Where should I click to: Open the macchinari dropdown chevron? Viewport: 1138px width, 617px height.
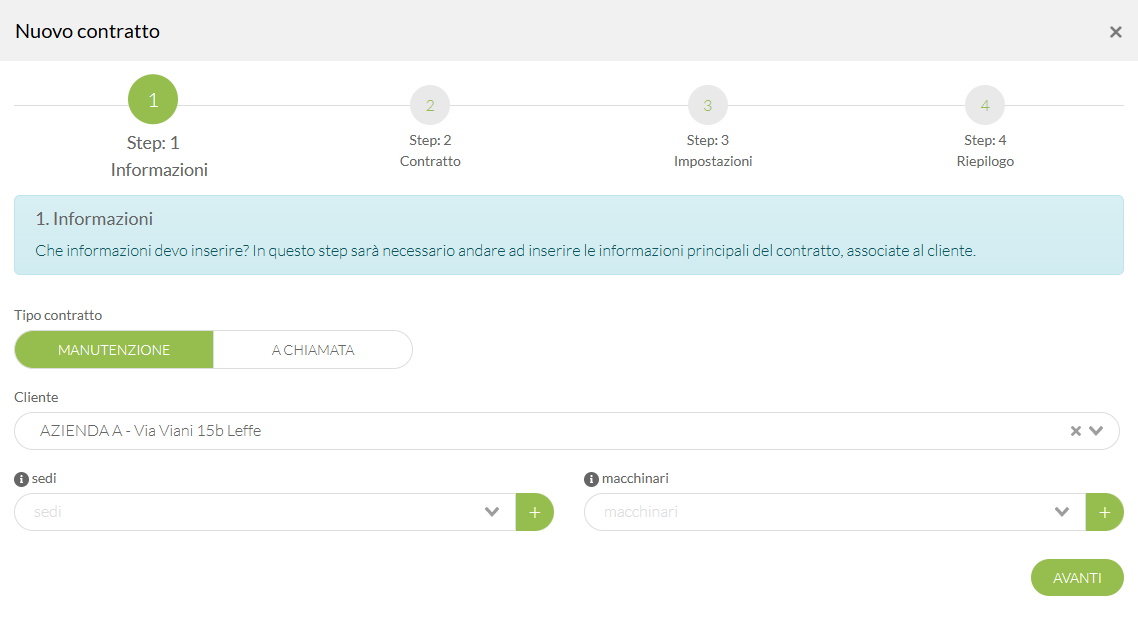point(1062,512)
